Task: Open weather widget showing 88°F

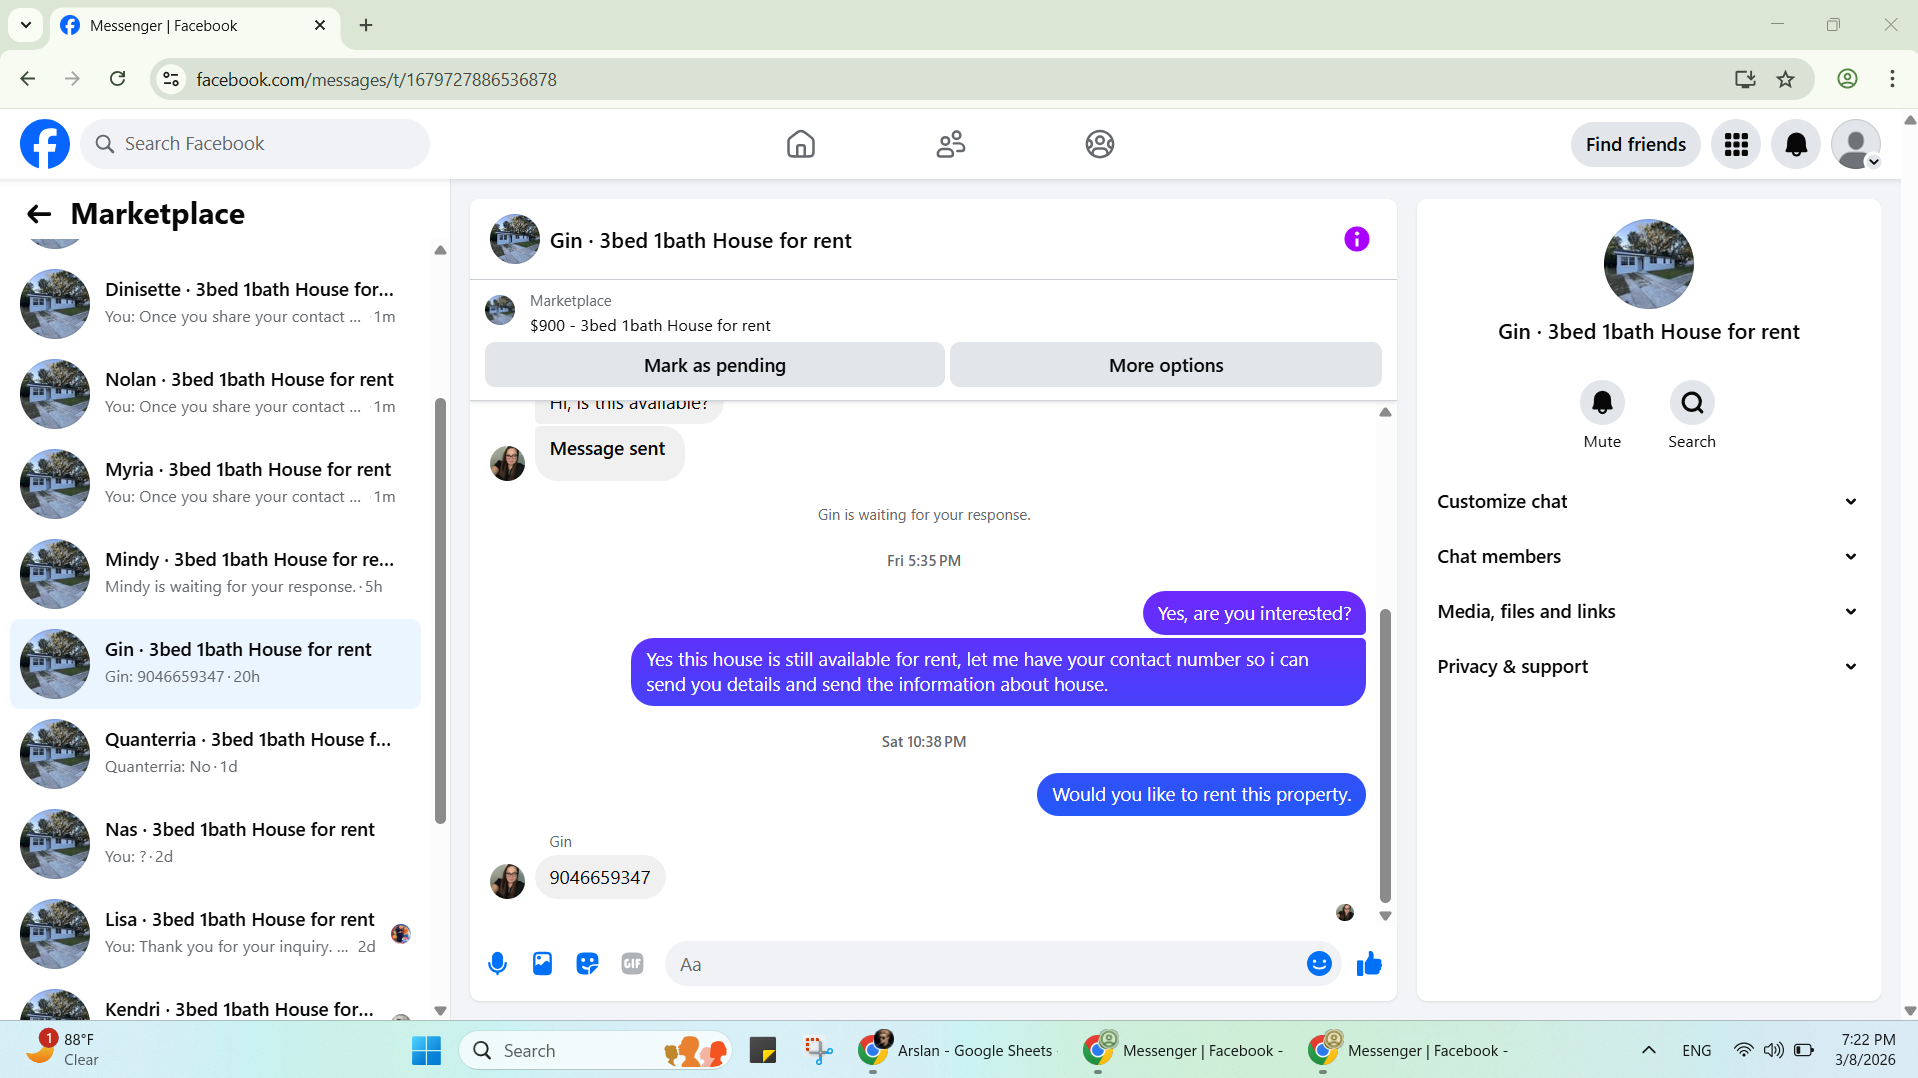Action: [62, 1050]
